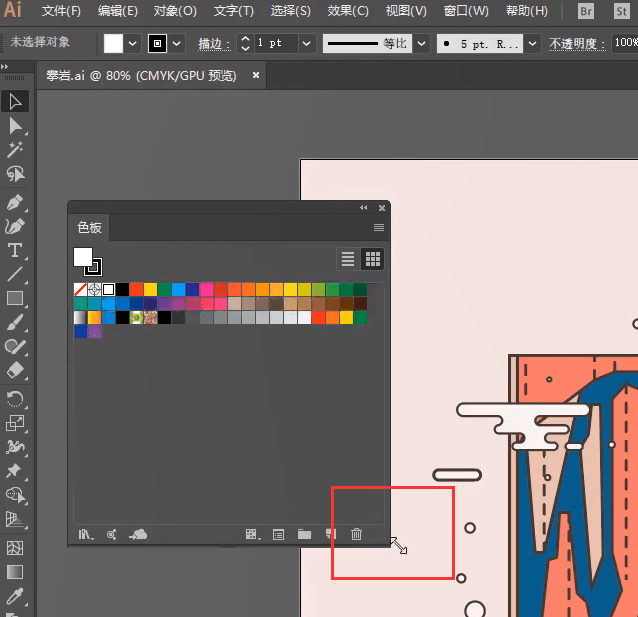Open fill color dropdown in control bar
The image size is (638, 617).
(133, 43)
